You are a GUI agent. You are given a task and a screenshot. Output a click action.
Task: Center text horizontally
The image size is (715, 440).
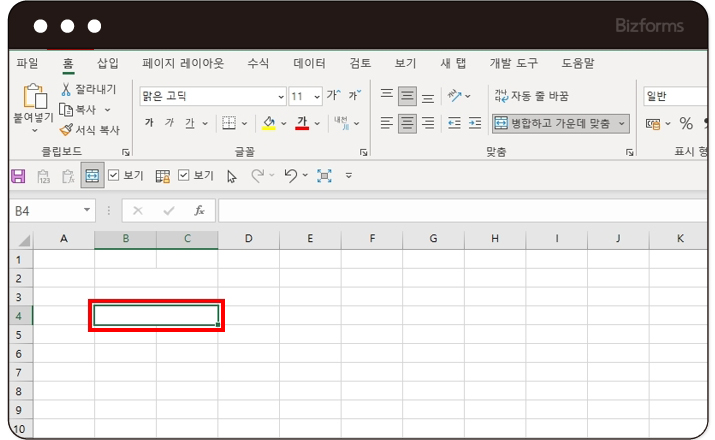coord(407,124)
